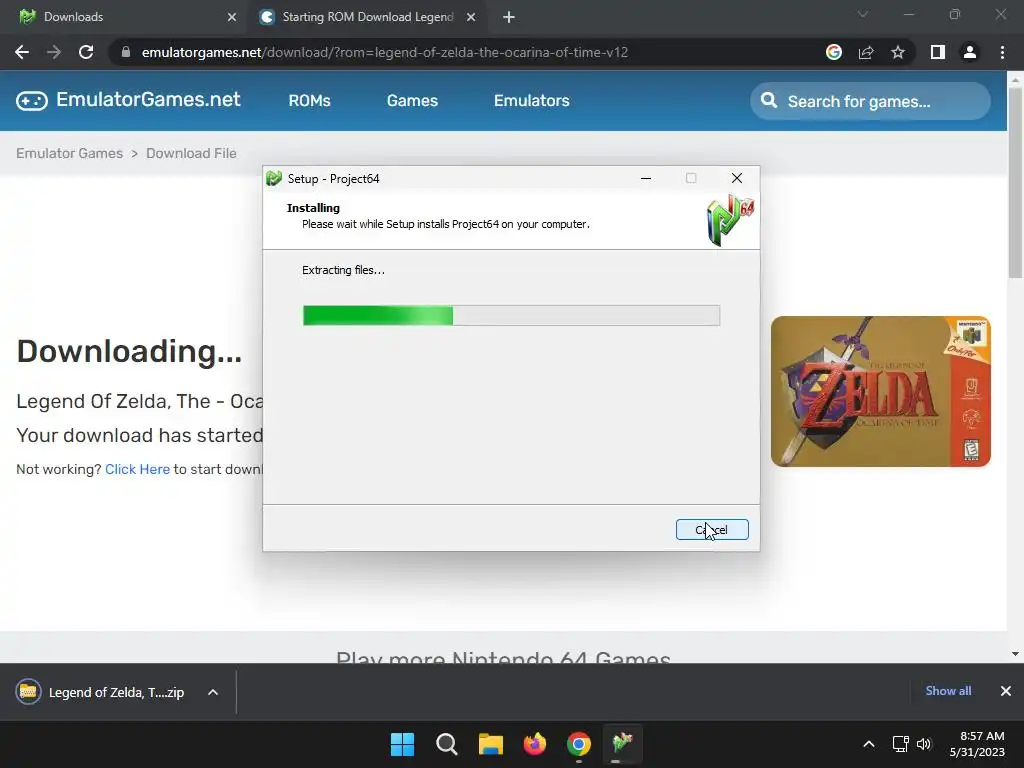Share this page icon
1024x768 pixels.
pos(866,52)
